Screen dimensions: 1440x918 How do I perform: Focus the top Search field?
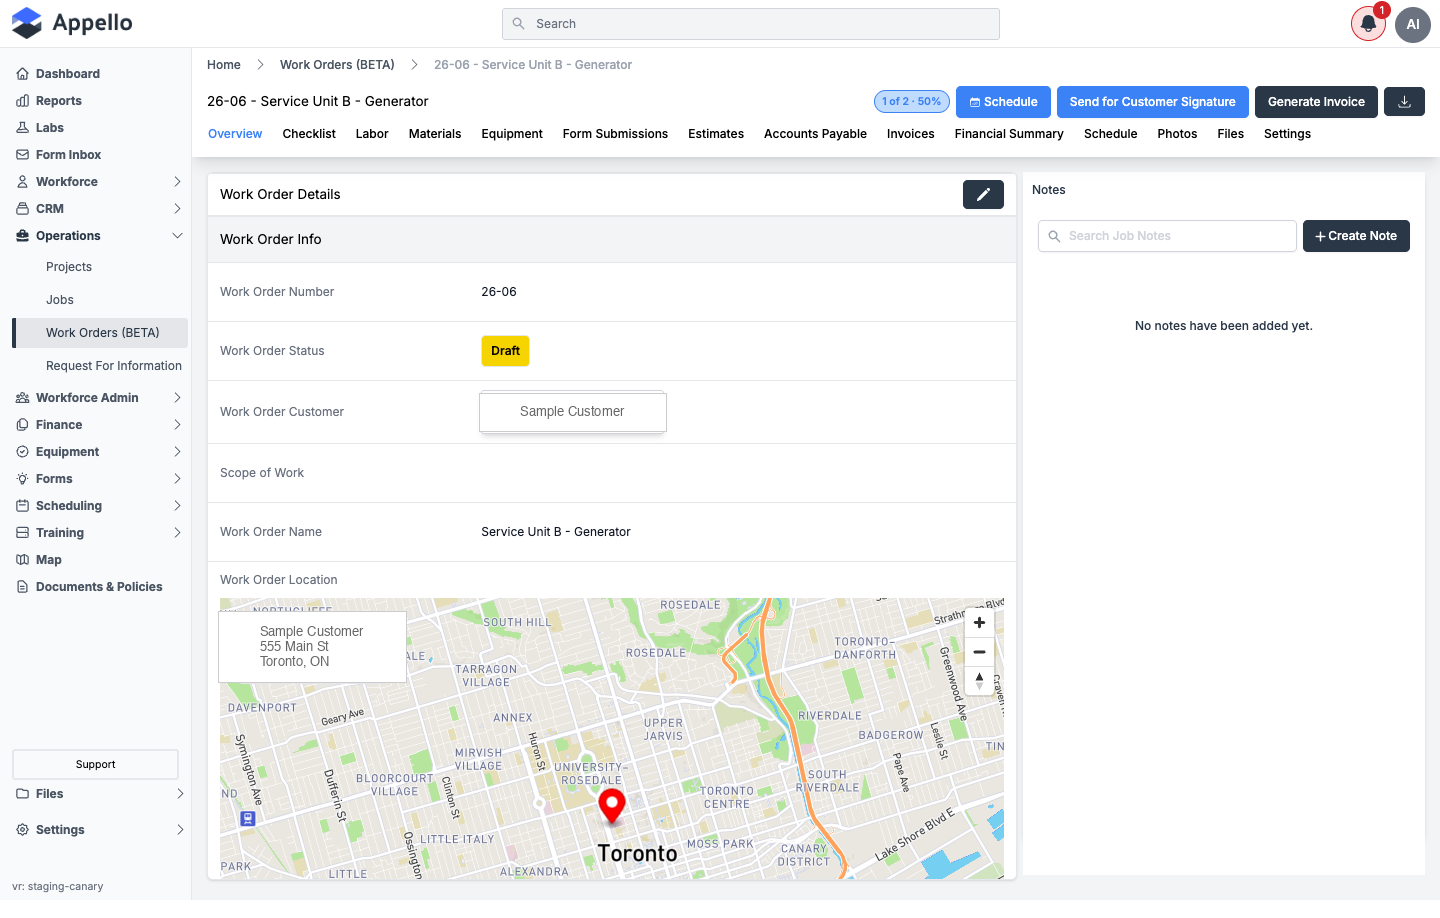tap(751, 24)
